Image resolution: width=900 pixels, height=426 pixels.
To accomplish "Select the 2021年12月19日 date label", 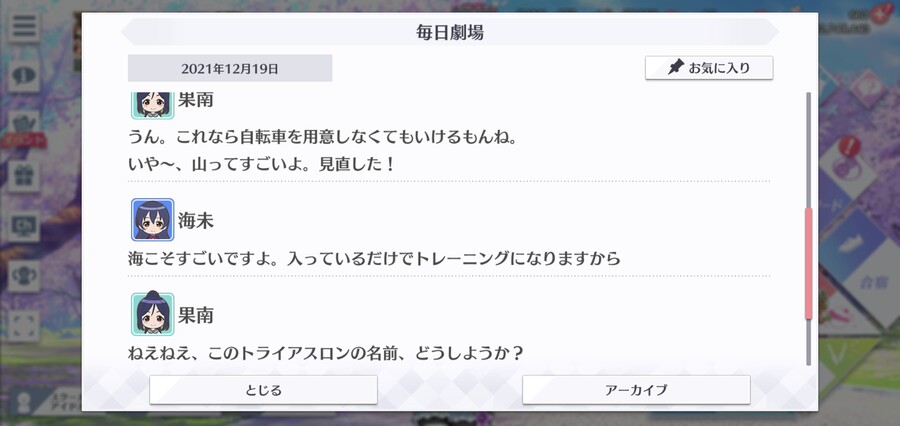I will (230, 68).
